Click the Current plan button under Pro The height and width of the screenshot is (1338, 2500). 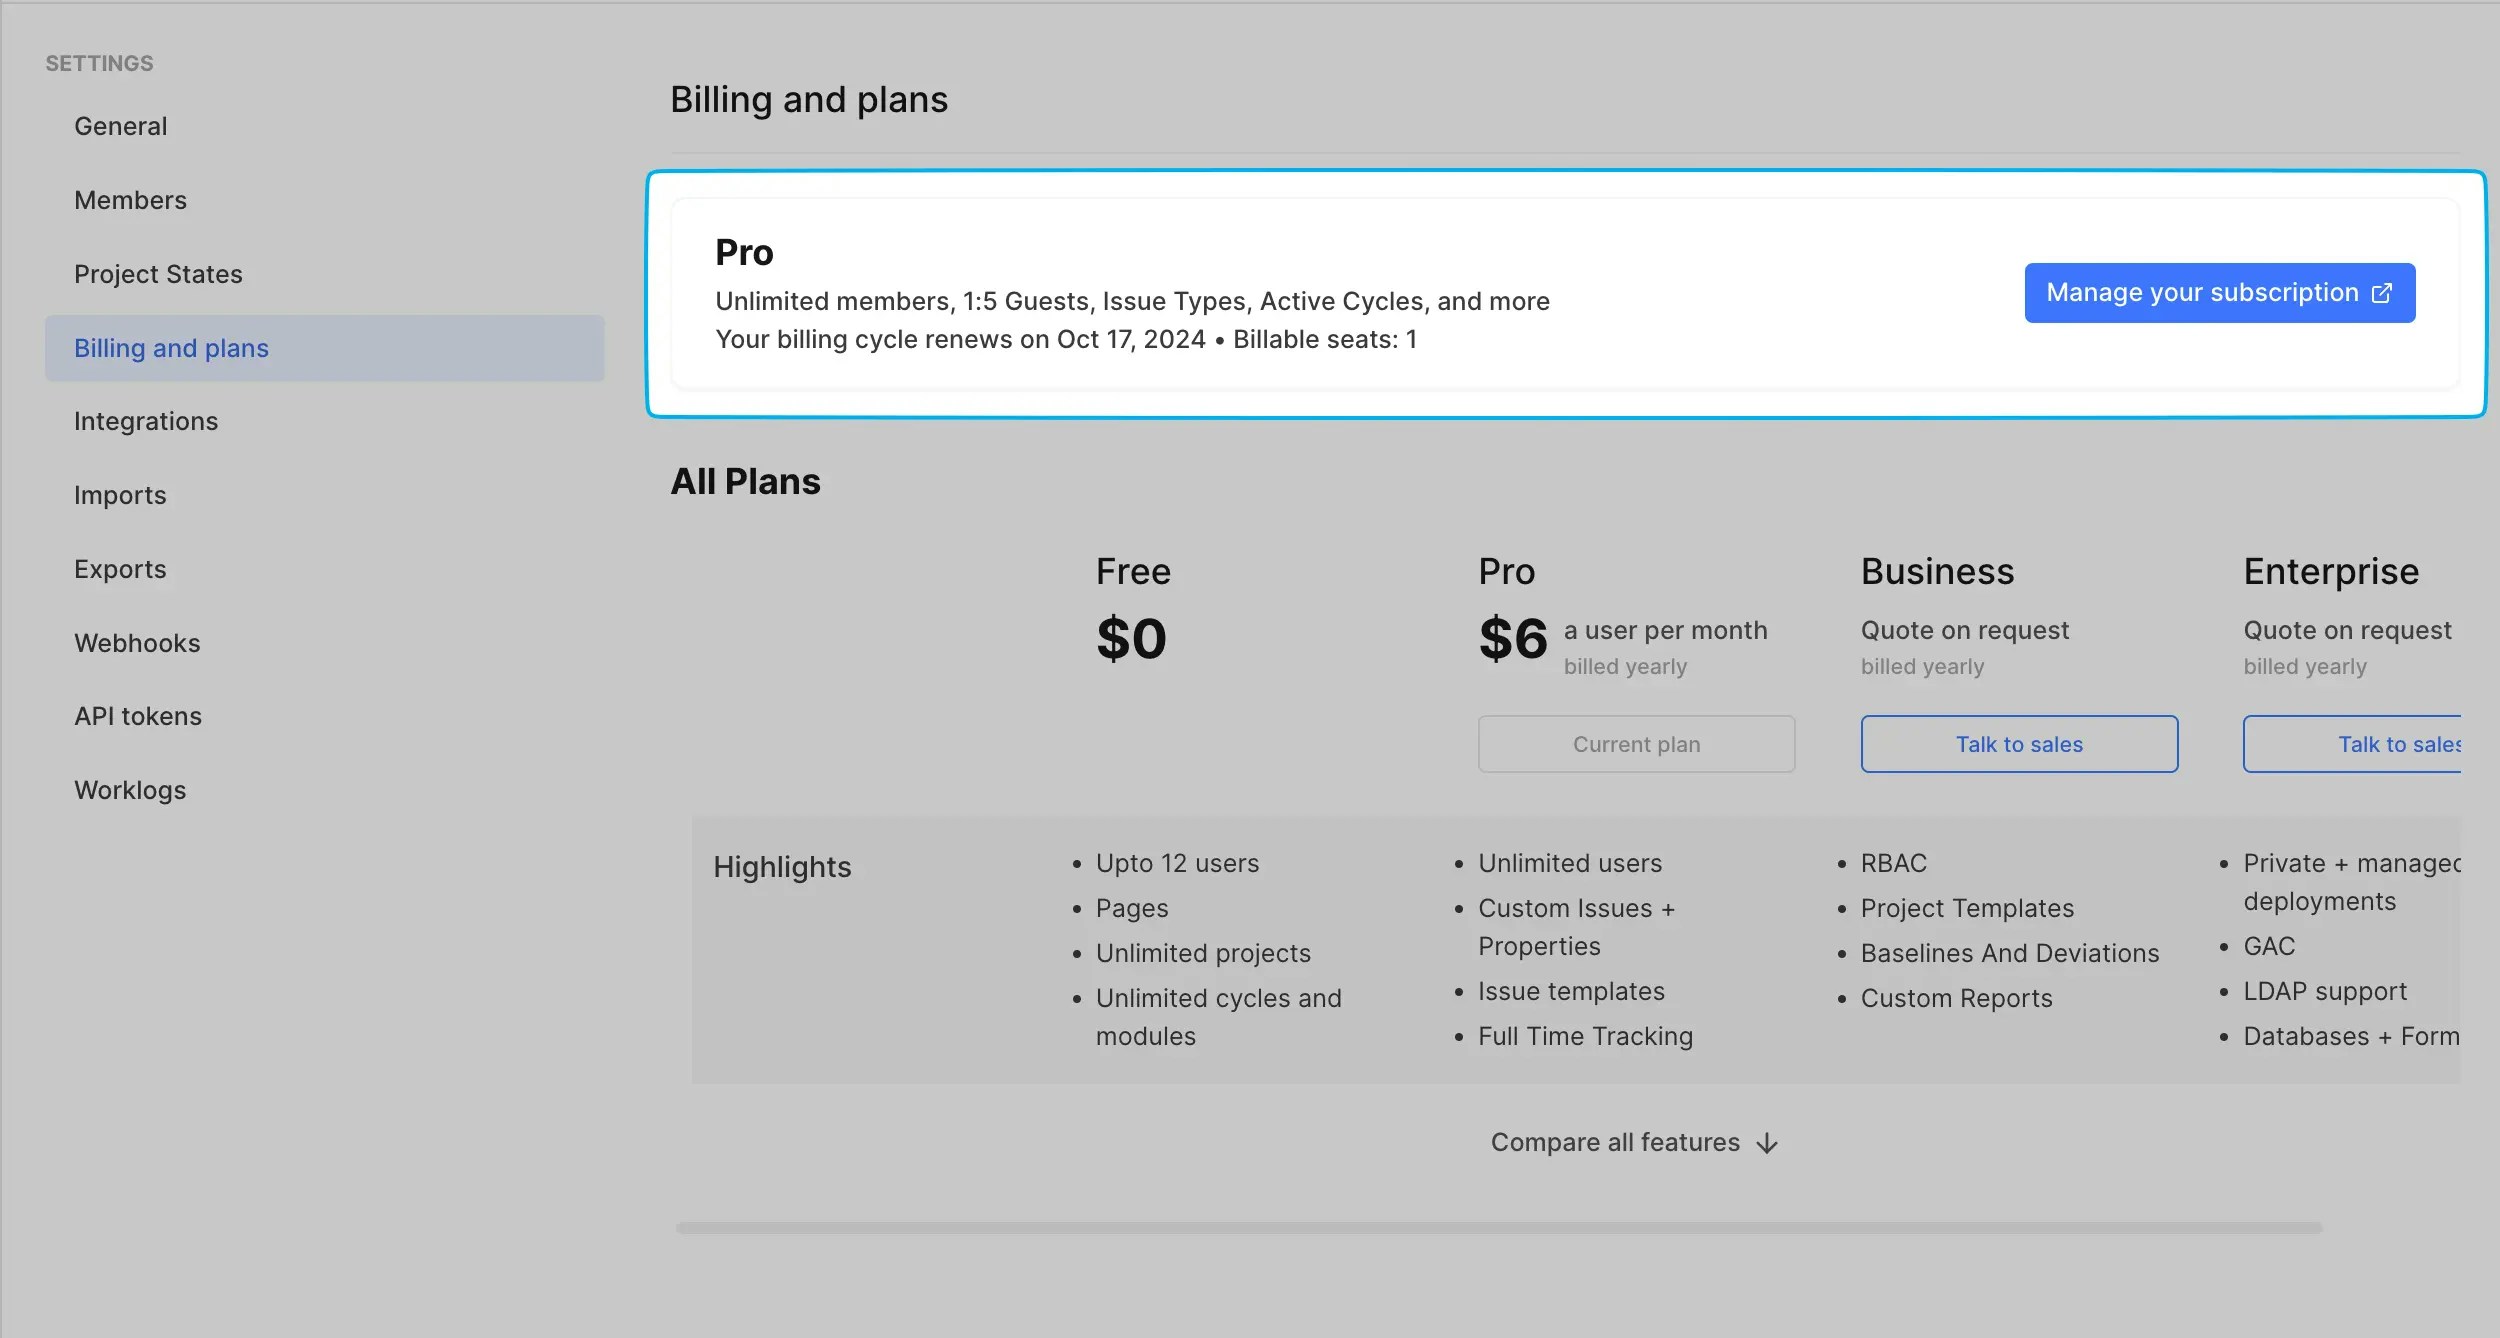click(1636, 744)
